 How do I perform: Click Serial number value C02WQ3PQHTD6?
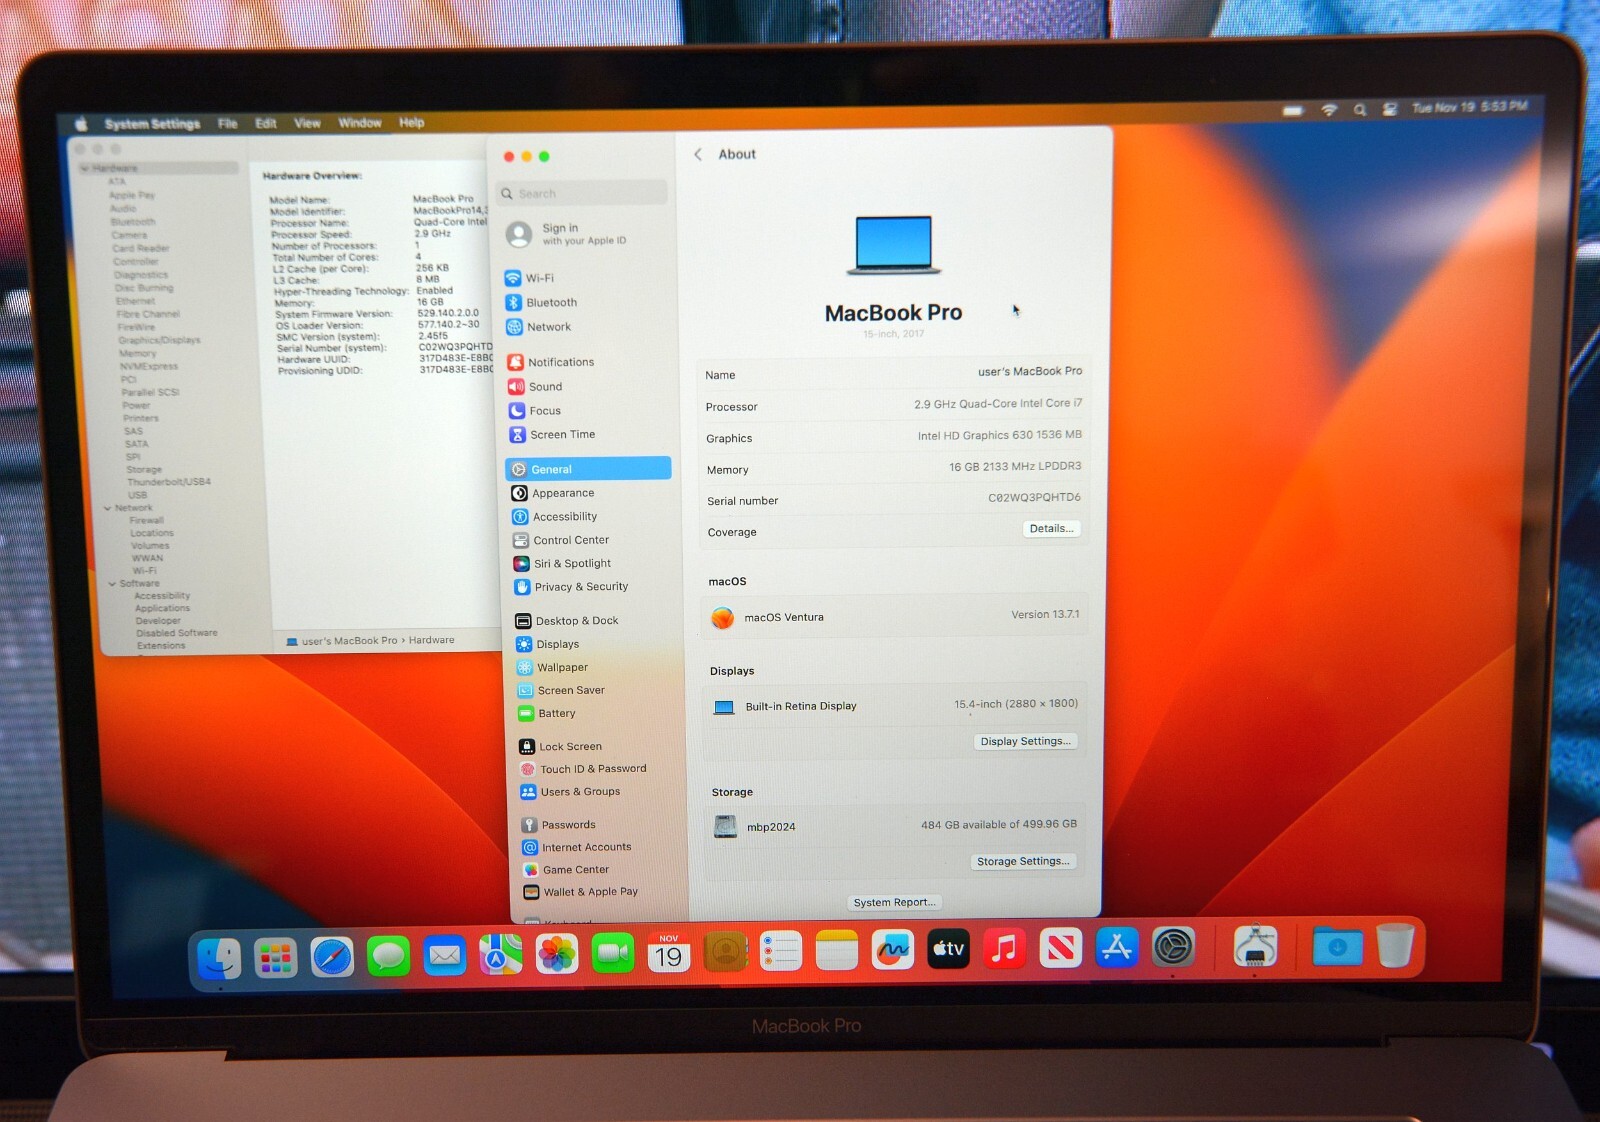point(1034,497)
